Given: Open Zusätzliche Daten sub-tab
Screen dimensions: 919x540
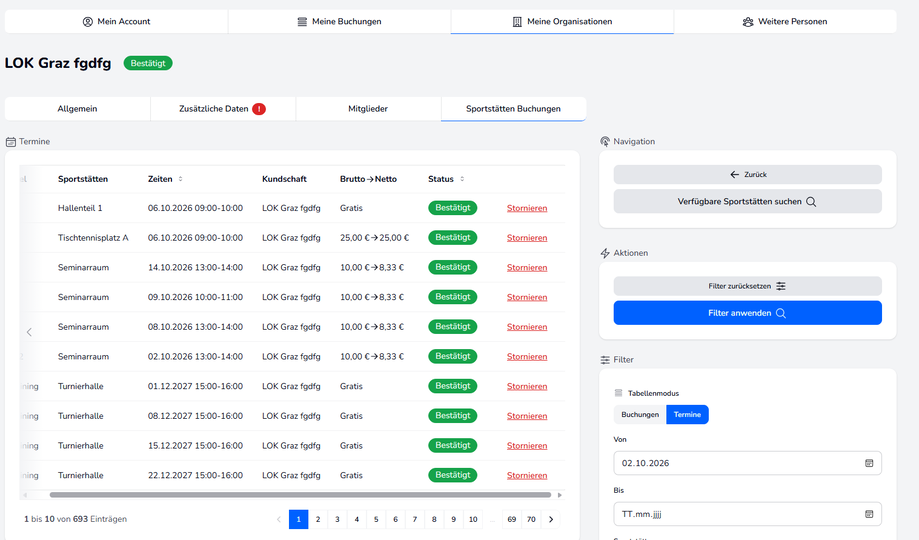Looking at the screenshot, I should click(223, 109).
